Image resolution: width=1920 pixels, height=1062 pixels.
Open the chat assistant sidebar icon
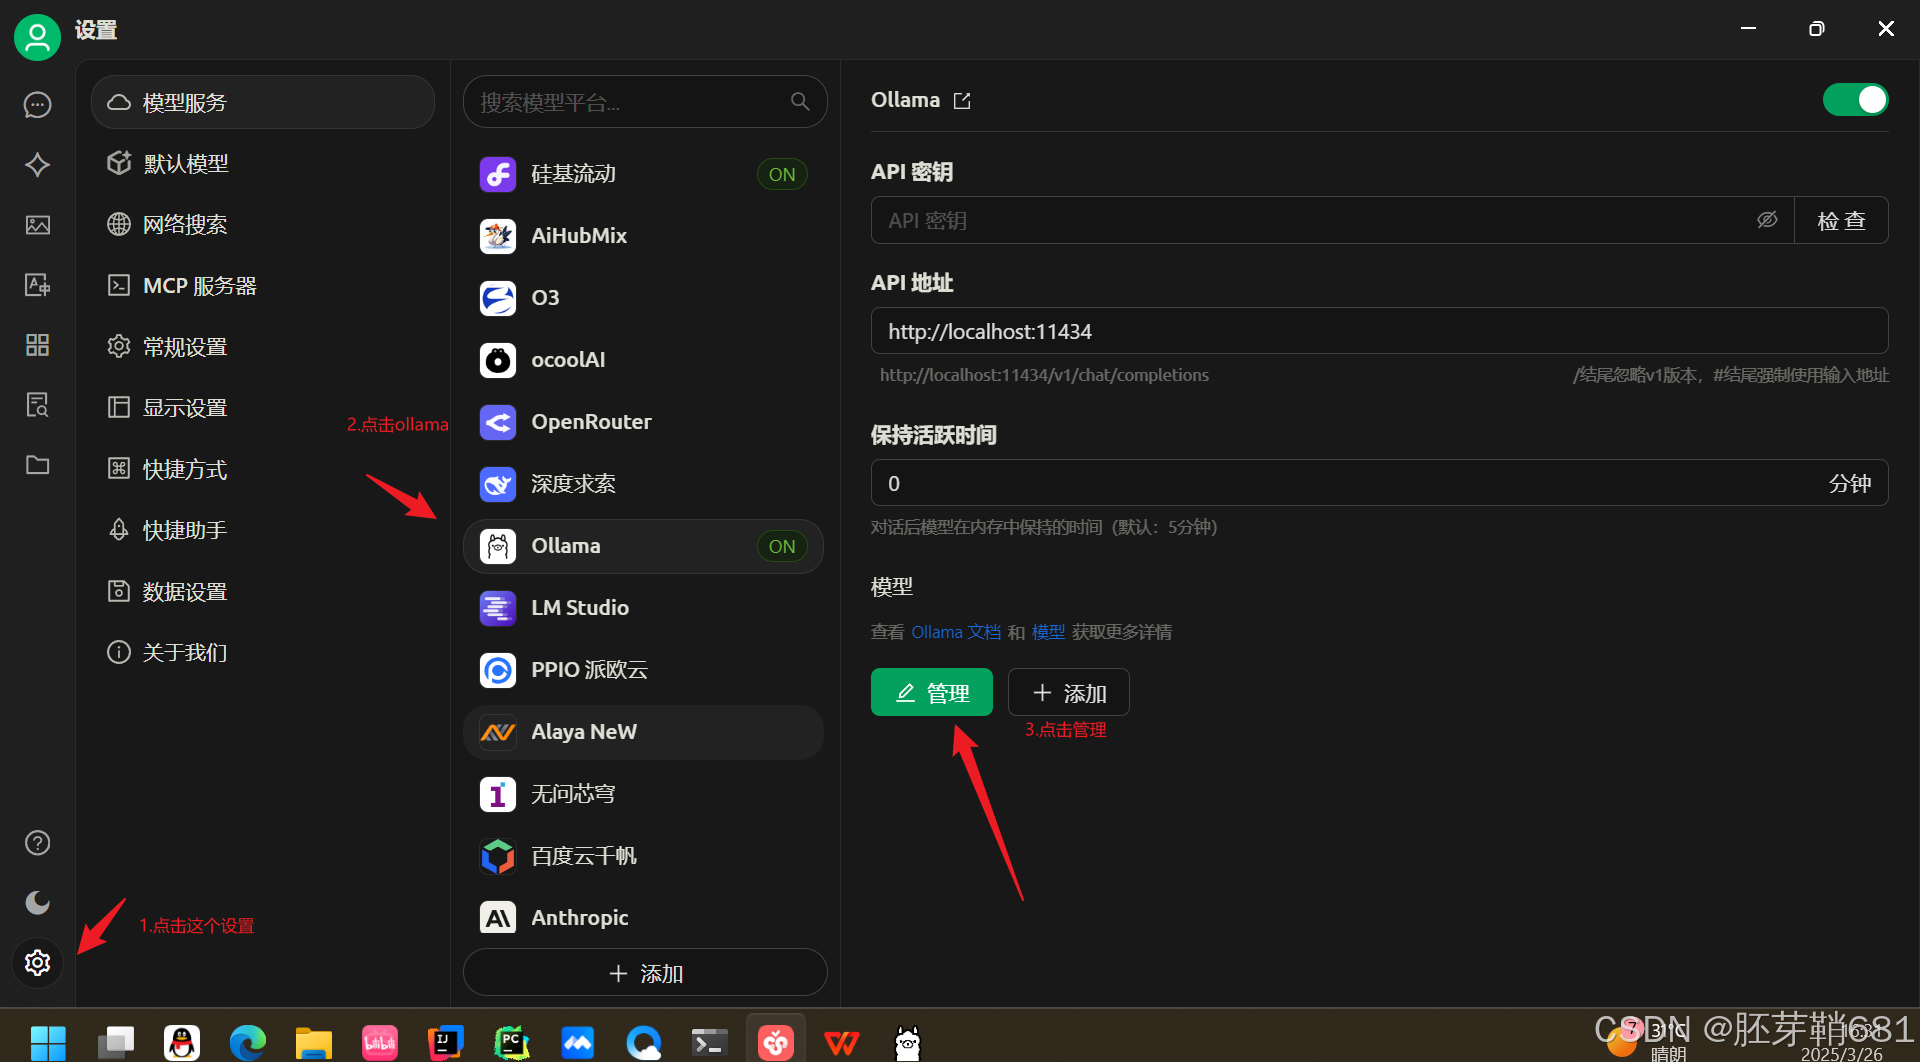click(37, 105)
